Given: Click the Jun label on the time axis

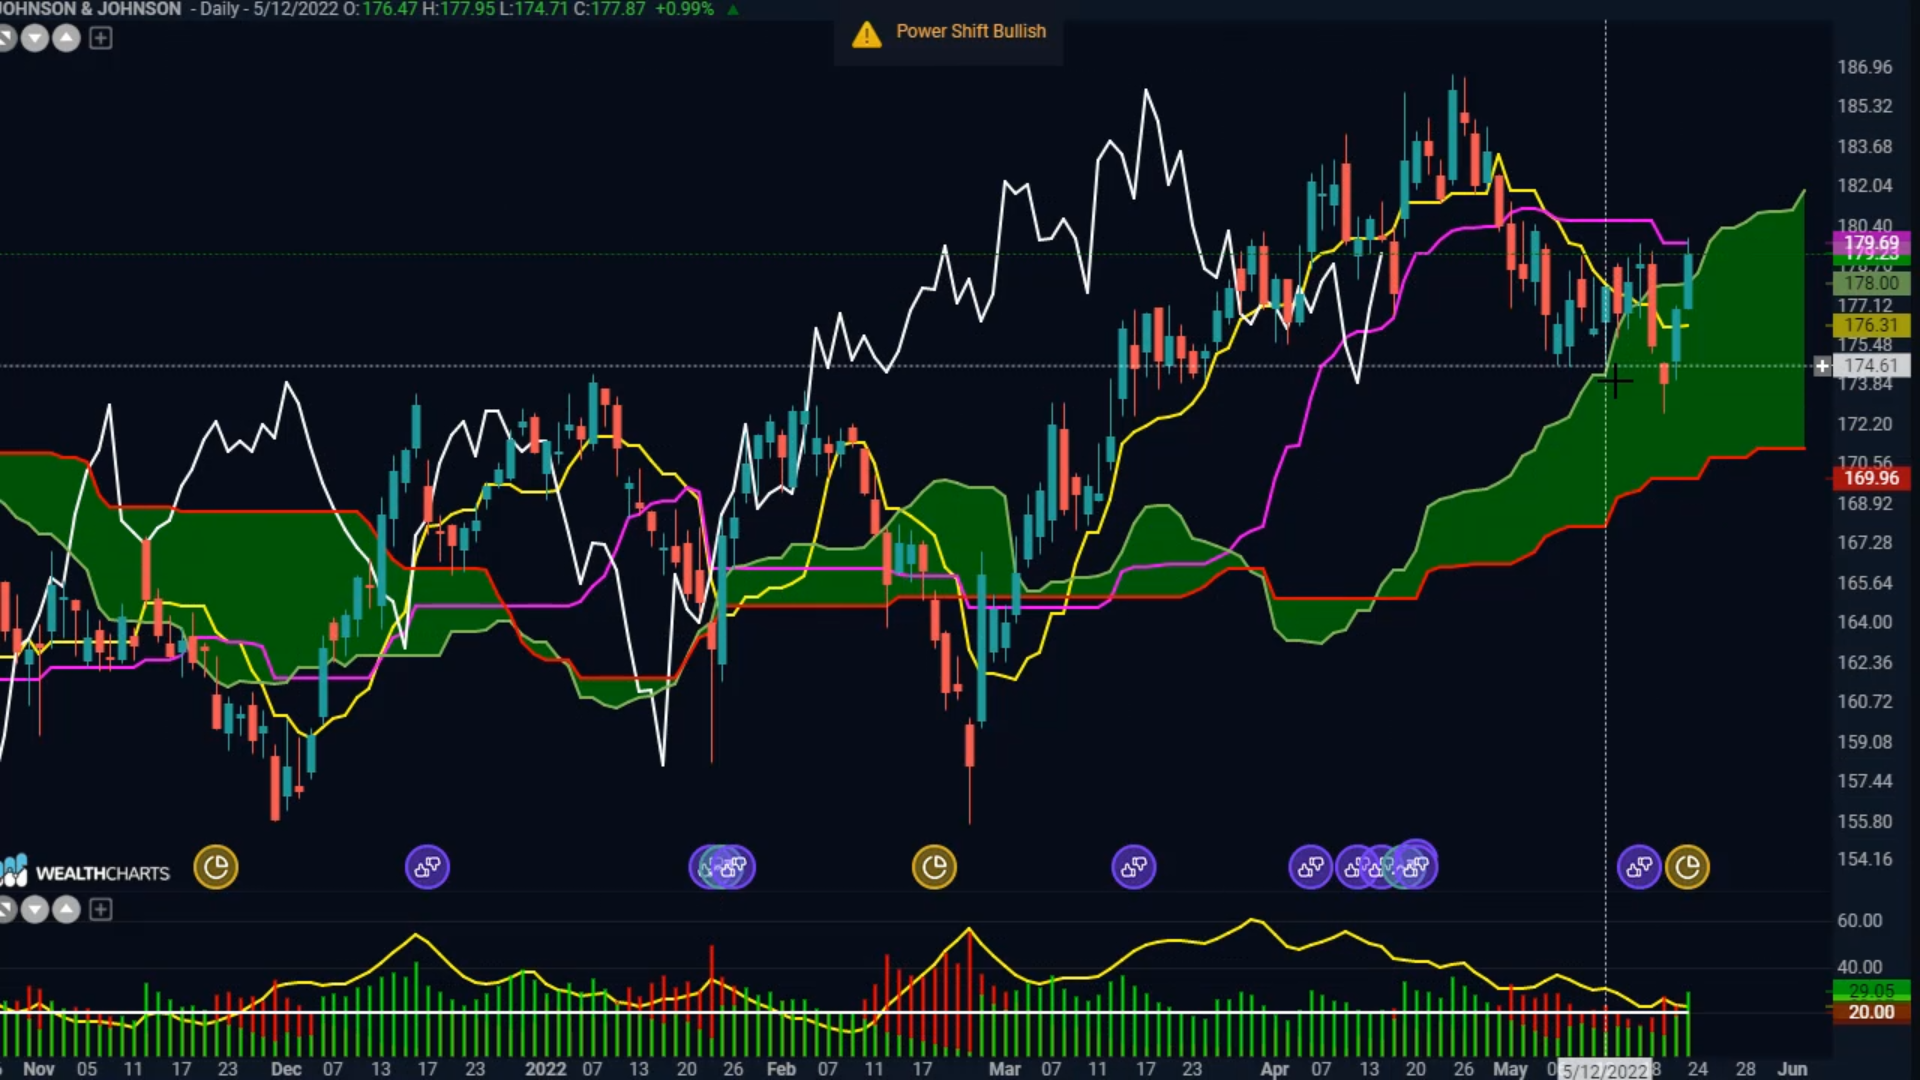Looking at the screenshot, I should point(1792,1069).
